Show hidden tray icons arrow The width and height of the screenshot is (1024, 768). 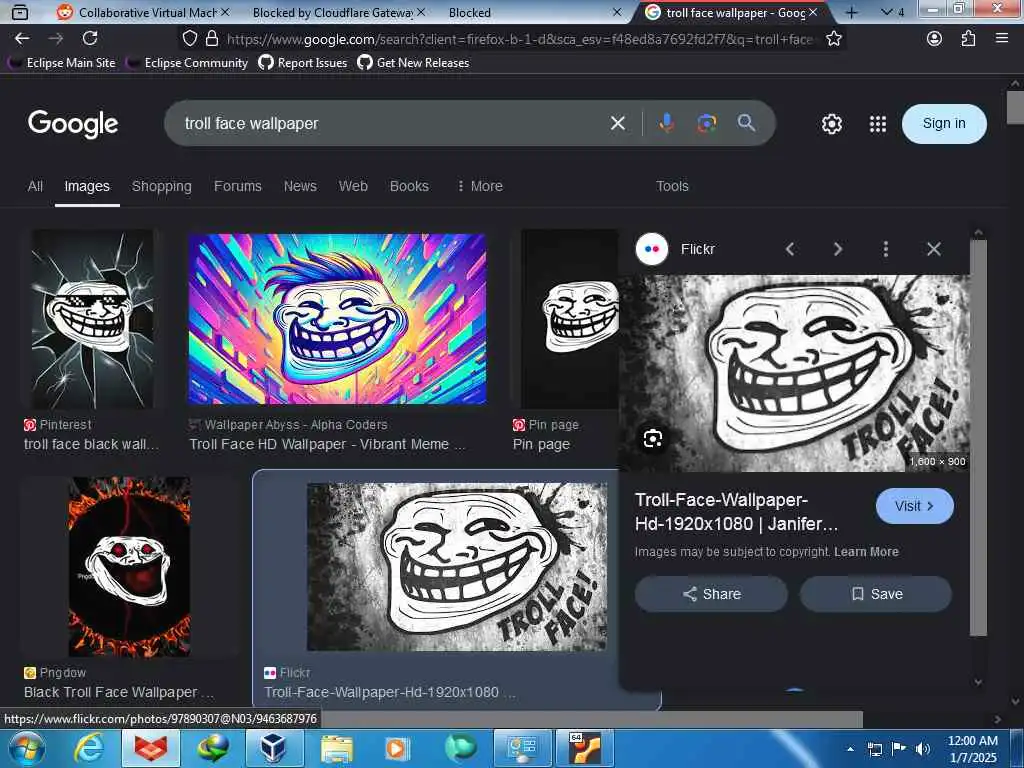click(850, 749)
